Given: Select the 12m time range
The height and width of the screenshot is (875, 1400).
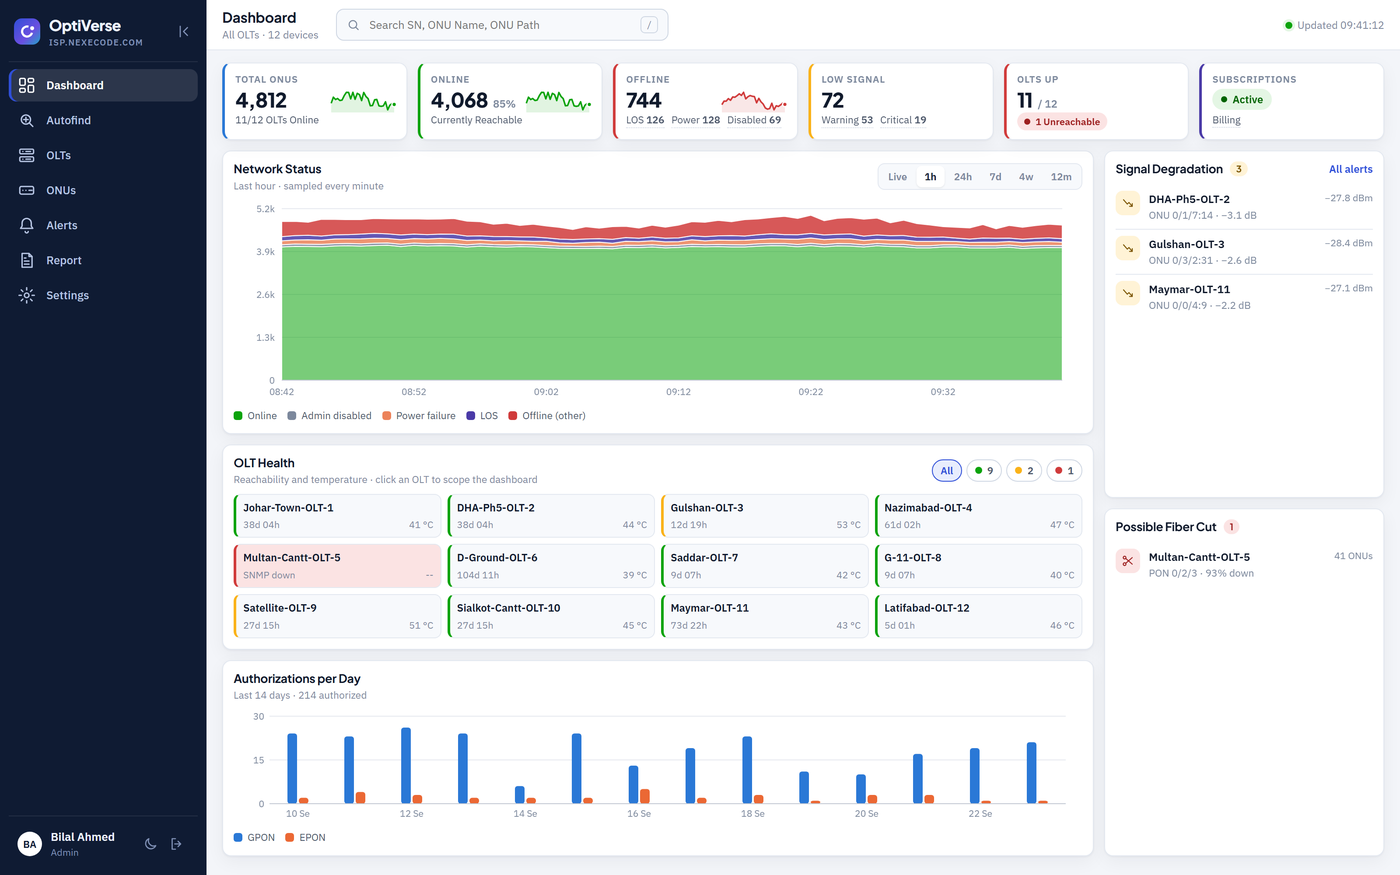Looking at the screenshot, I should point(1061,177).
